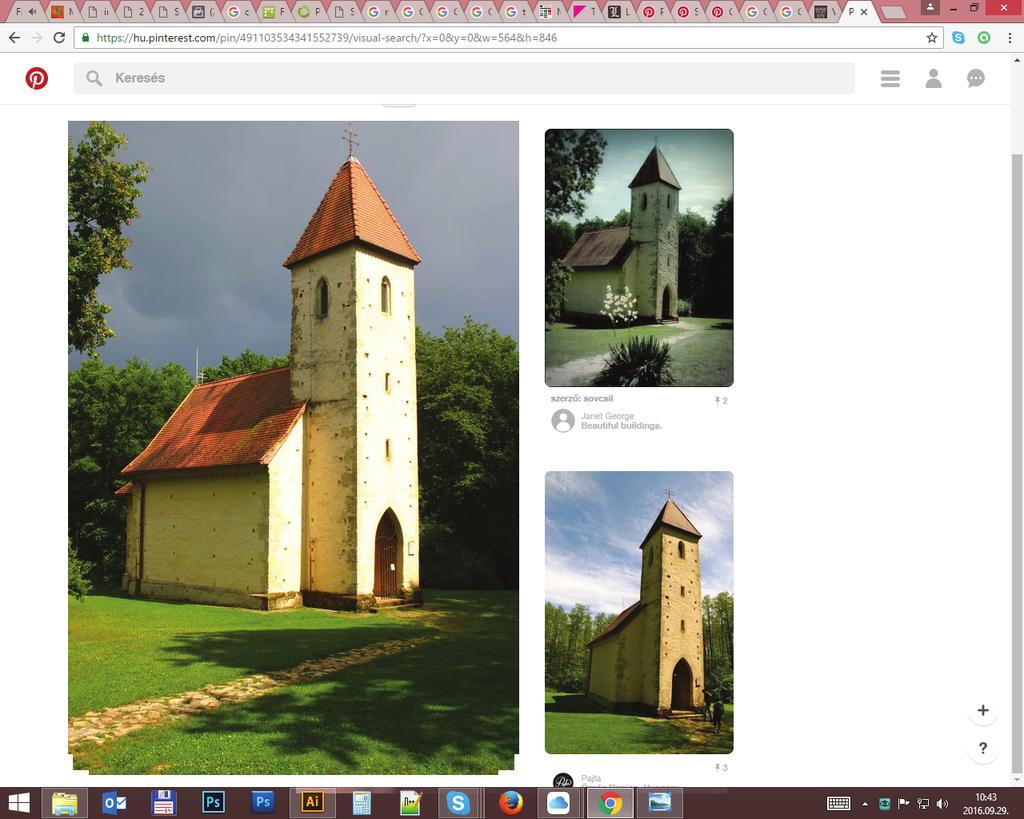Click the Skype extension icon in Chrome toolbar
1024x819 pixels.
click(x=958, y=38)
